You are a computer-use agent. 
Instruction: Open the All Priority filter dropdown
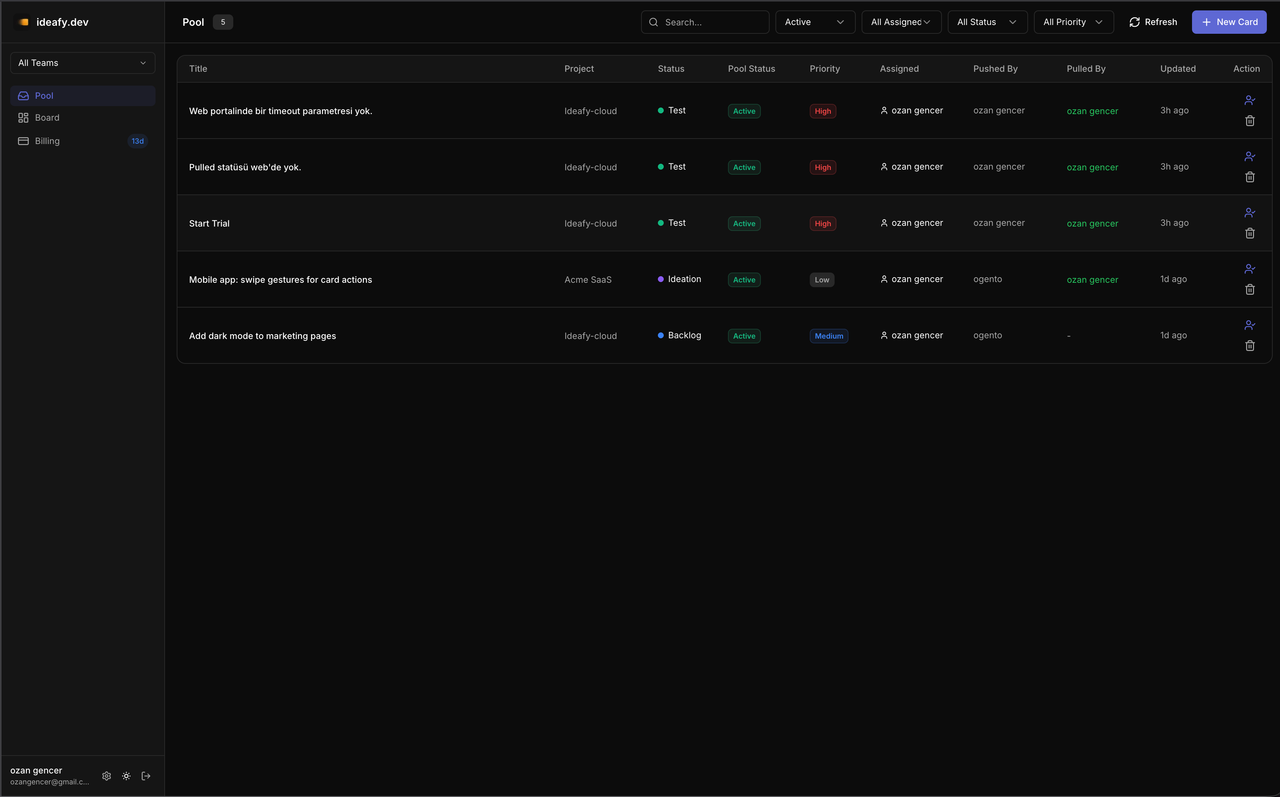point(1073,22)
